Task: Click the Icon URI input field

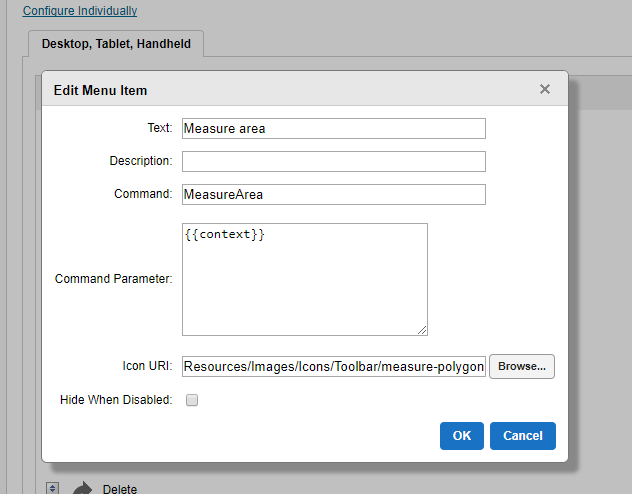Action: point(334,366)
